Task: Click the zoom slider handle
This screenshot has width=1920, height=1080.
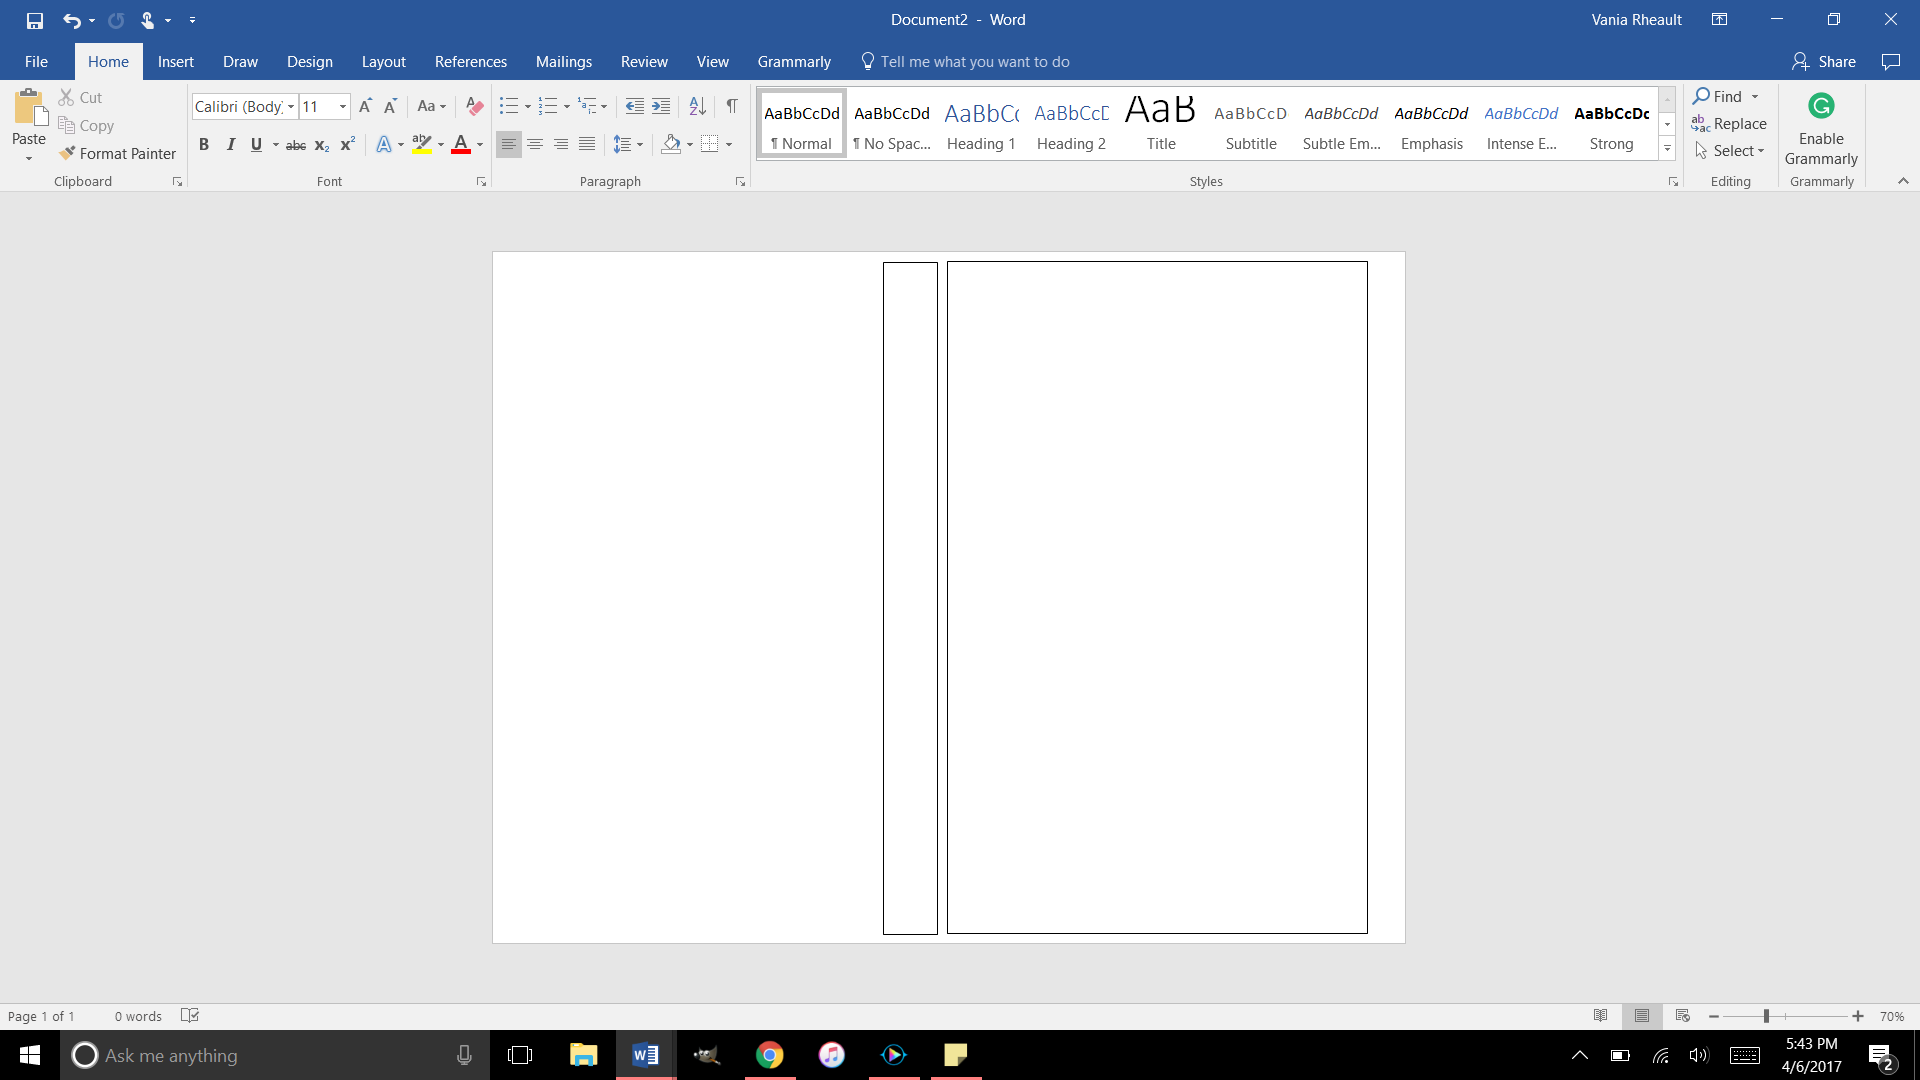Action: click(x=1766, y=1015)
